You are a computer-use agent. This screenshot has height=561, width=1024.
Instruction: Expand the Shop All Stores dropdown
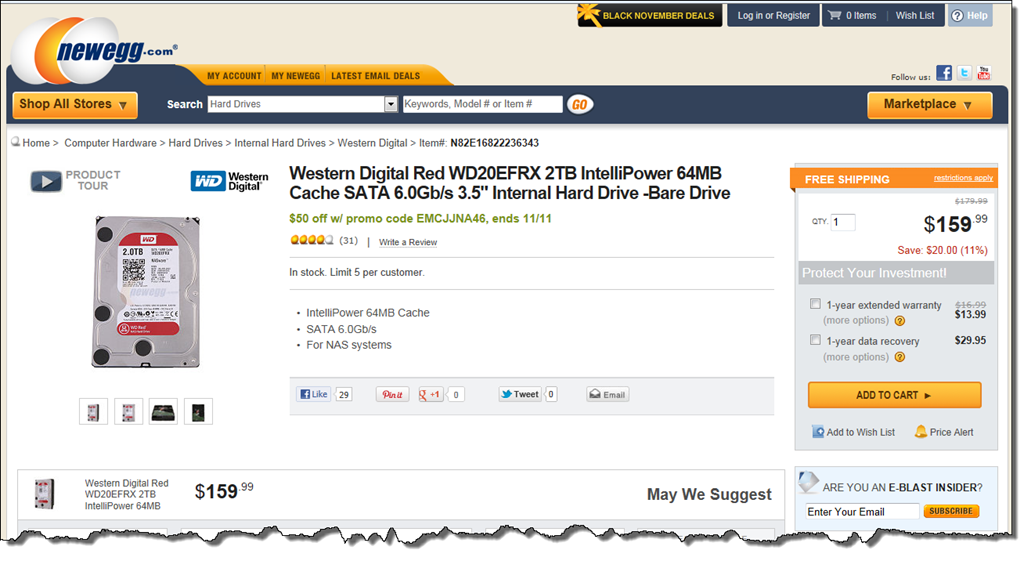point(74,104)
